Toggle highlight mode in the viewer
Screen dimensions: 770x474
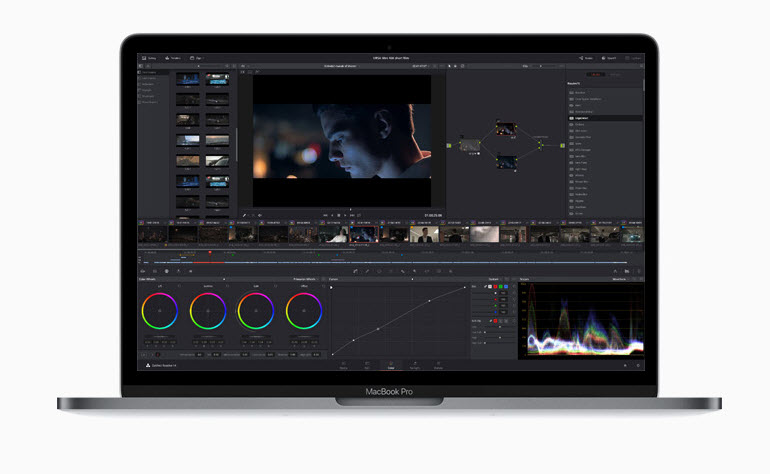pyautogui.click(x=257, y=72)
